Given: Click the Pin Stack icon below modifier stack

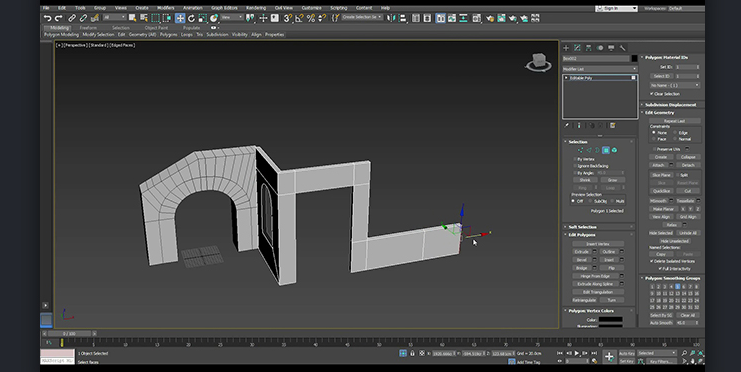Looking at the screenshot, I should point(567,125).
